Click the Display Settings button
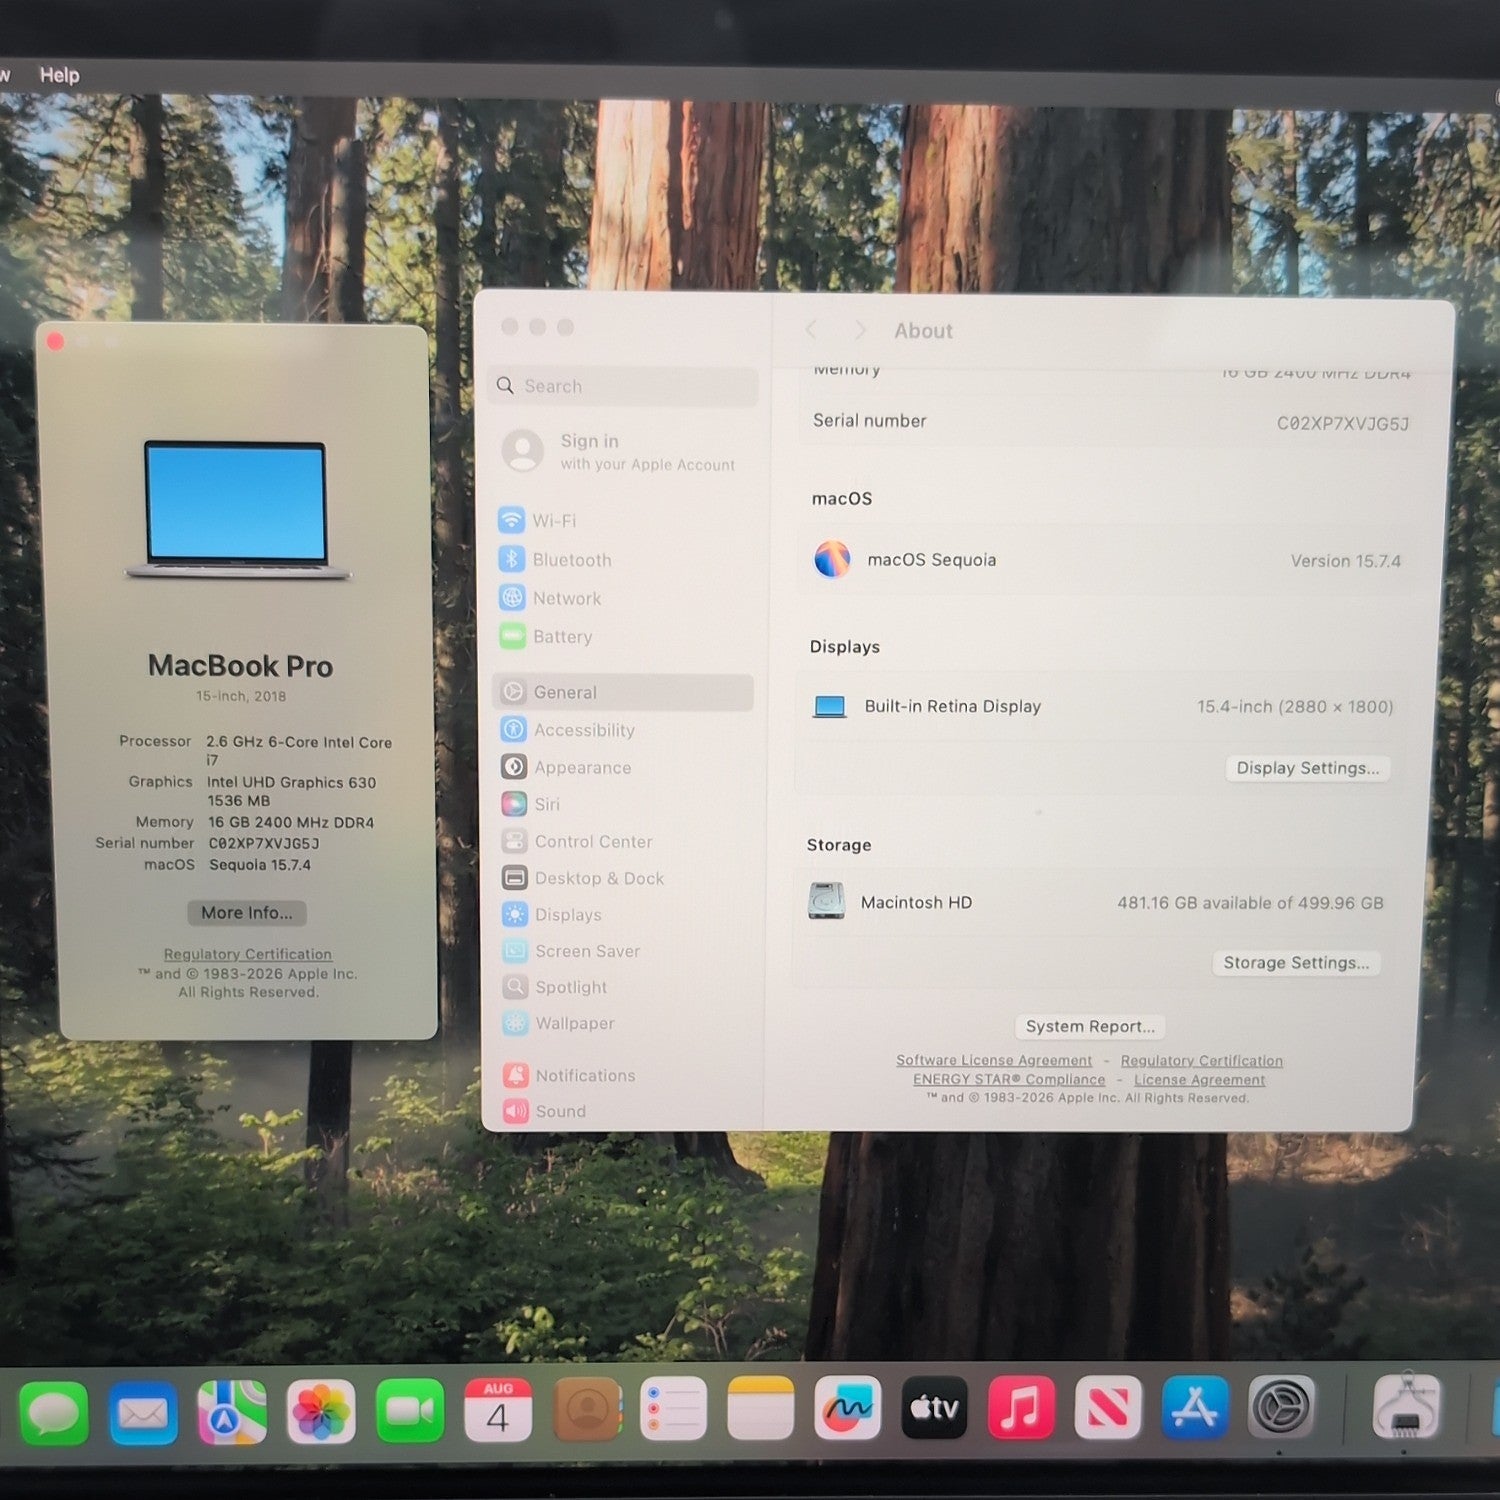This screenshot has width=1500, height=1500. [1307, 768]
